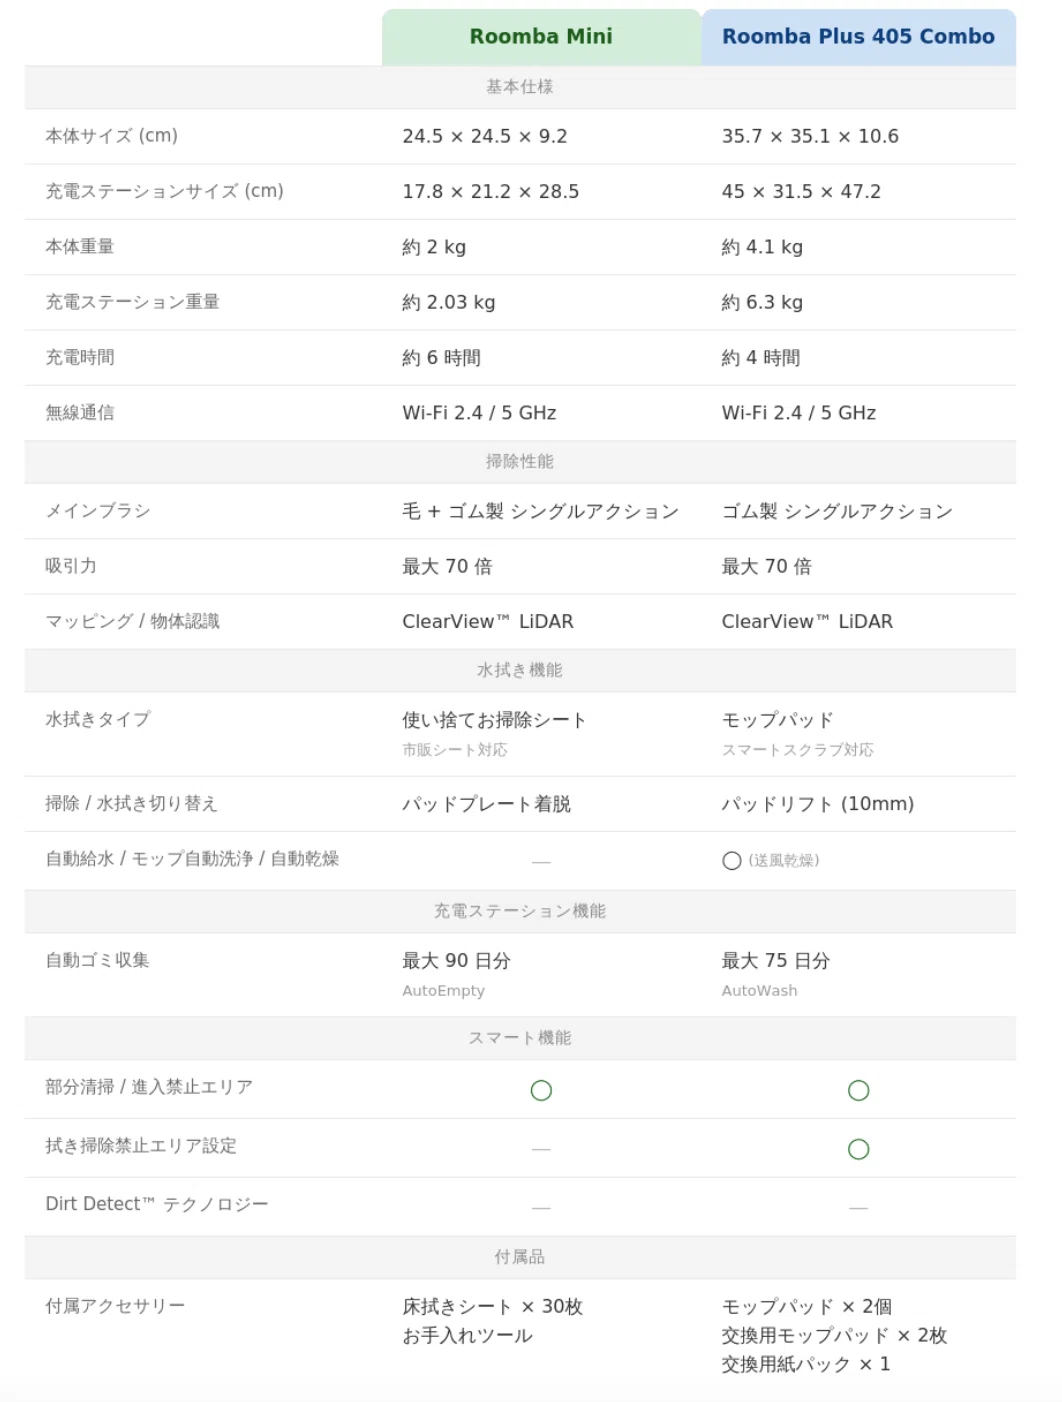Click the circle icon beside 送風乾燥
The image size is (1062, 1402).
pos(732,861)
